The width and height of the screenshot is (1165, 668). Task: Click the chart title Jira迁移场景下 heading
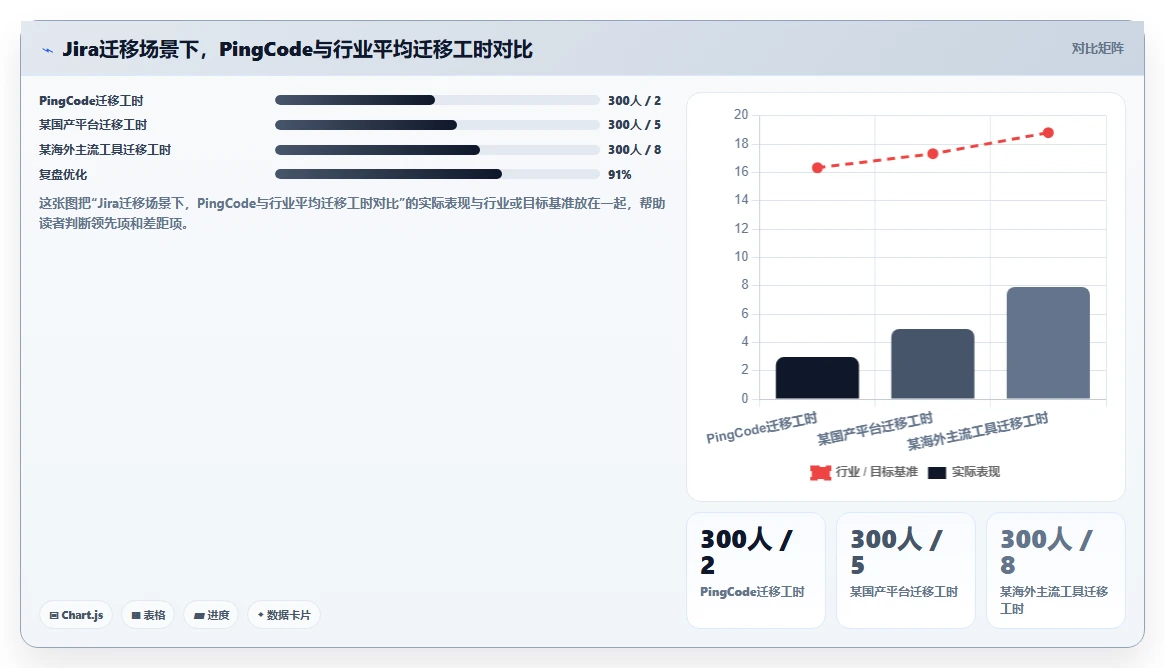coord(297,50)
